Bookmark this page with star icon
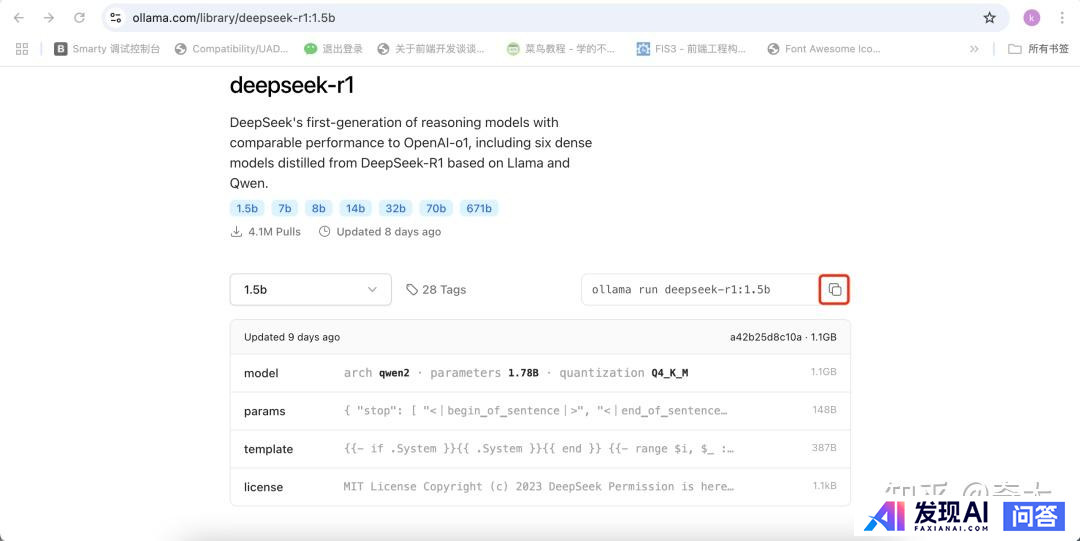The height and width of the screenshot is (541, 1080). click(989, 18)
